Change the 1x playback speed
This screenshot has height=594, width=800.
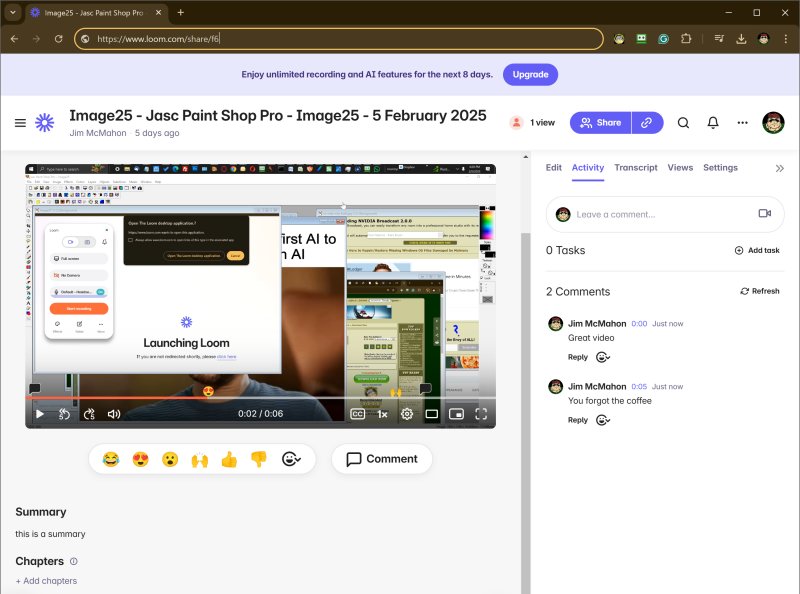coord(382,414)
